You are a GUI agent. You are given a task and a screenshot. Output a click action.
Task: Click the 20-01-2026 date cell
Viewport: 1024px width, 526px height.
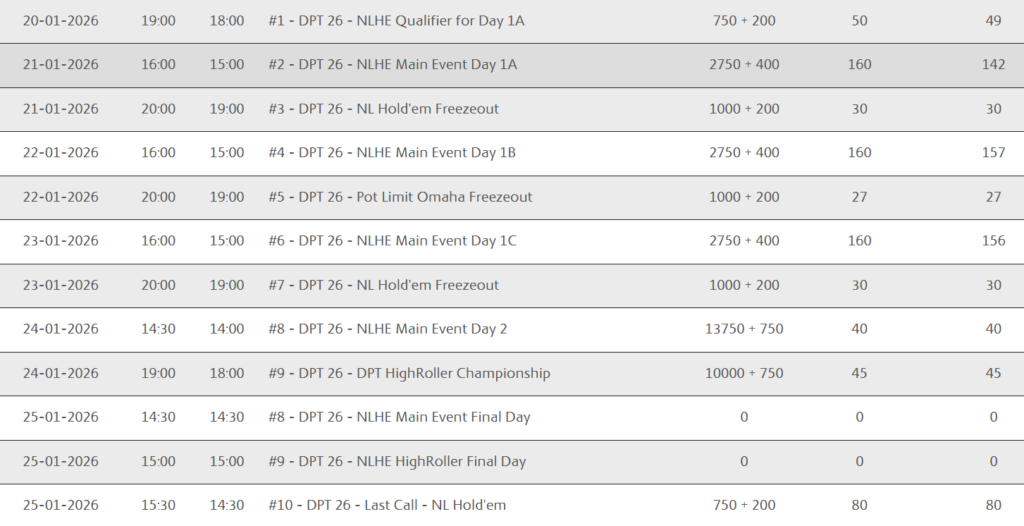click(x=61, y=21)
